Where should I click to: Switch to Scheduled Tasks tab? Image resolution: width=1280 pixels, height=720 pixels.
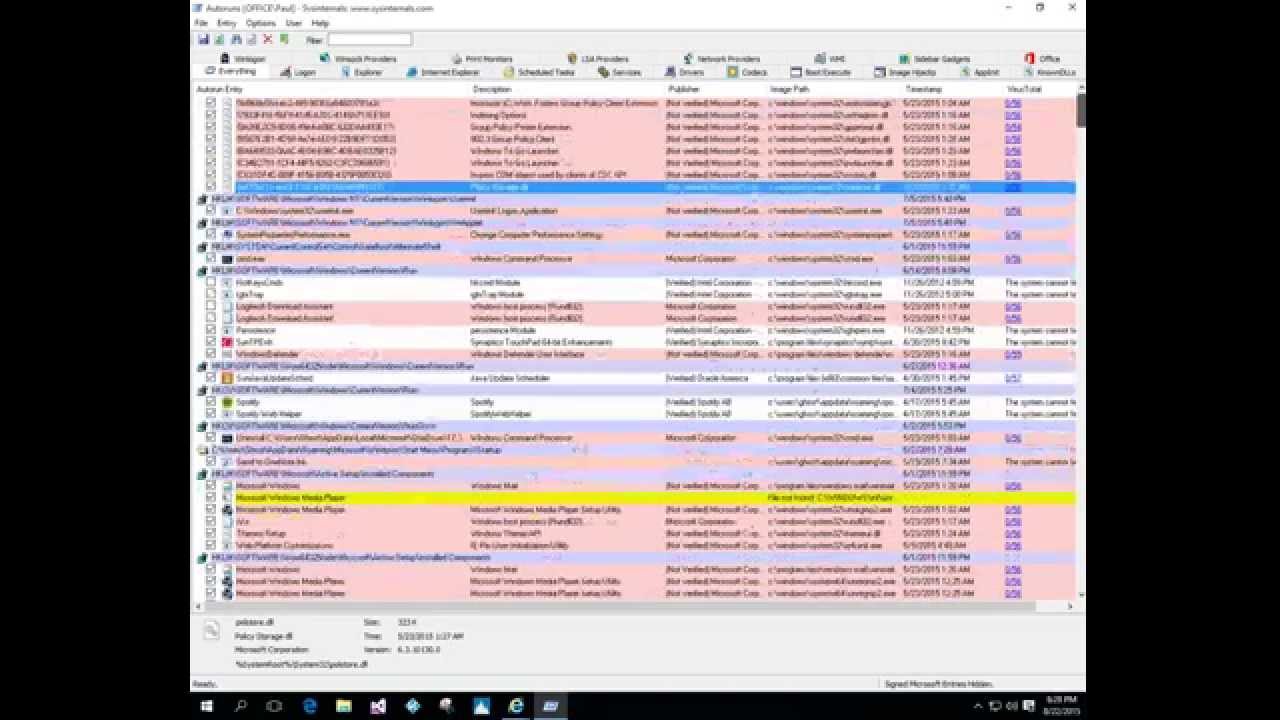click(x=540, y=72)
